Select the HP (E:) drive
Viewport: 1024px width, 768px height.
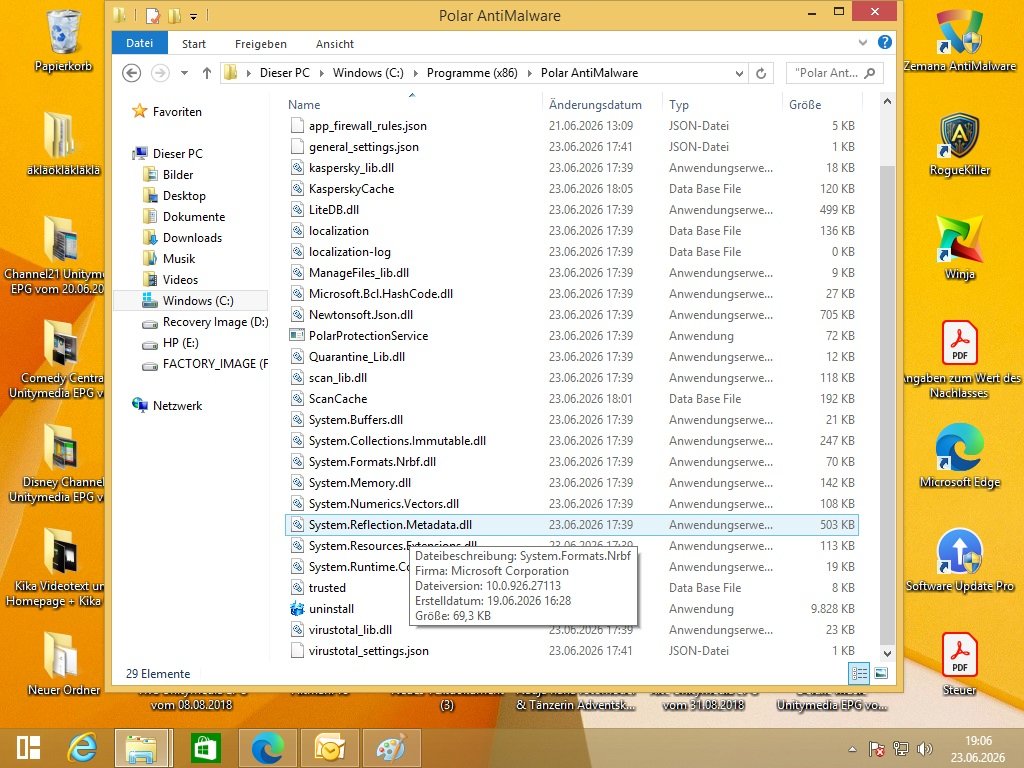click(x=180, y=343)
